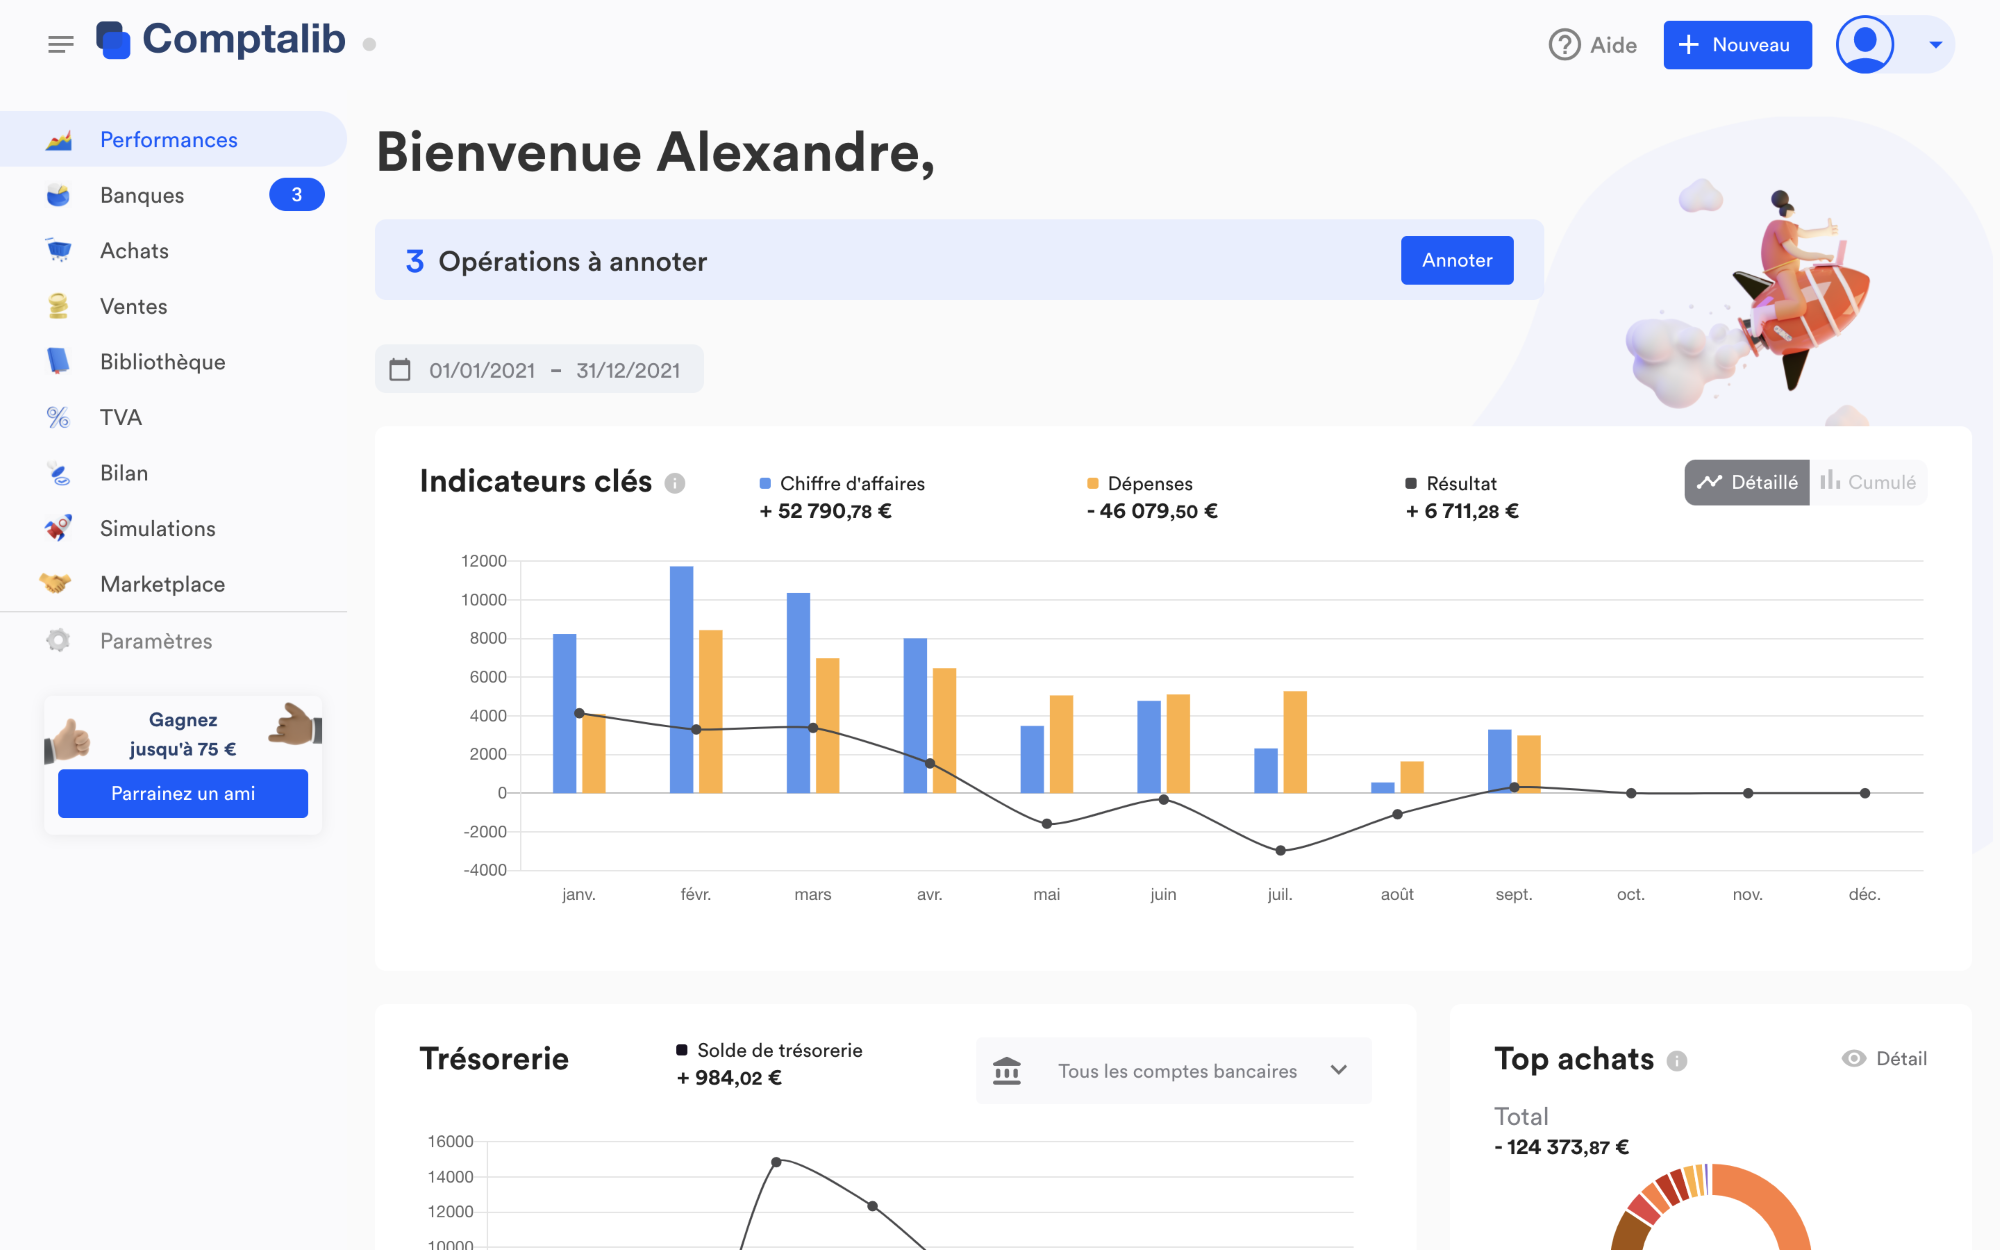This screenshot has width=2000, height=1250.
Task: Click the Bilan icon in sidebar
Action: click(58, 472)
